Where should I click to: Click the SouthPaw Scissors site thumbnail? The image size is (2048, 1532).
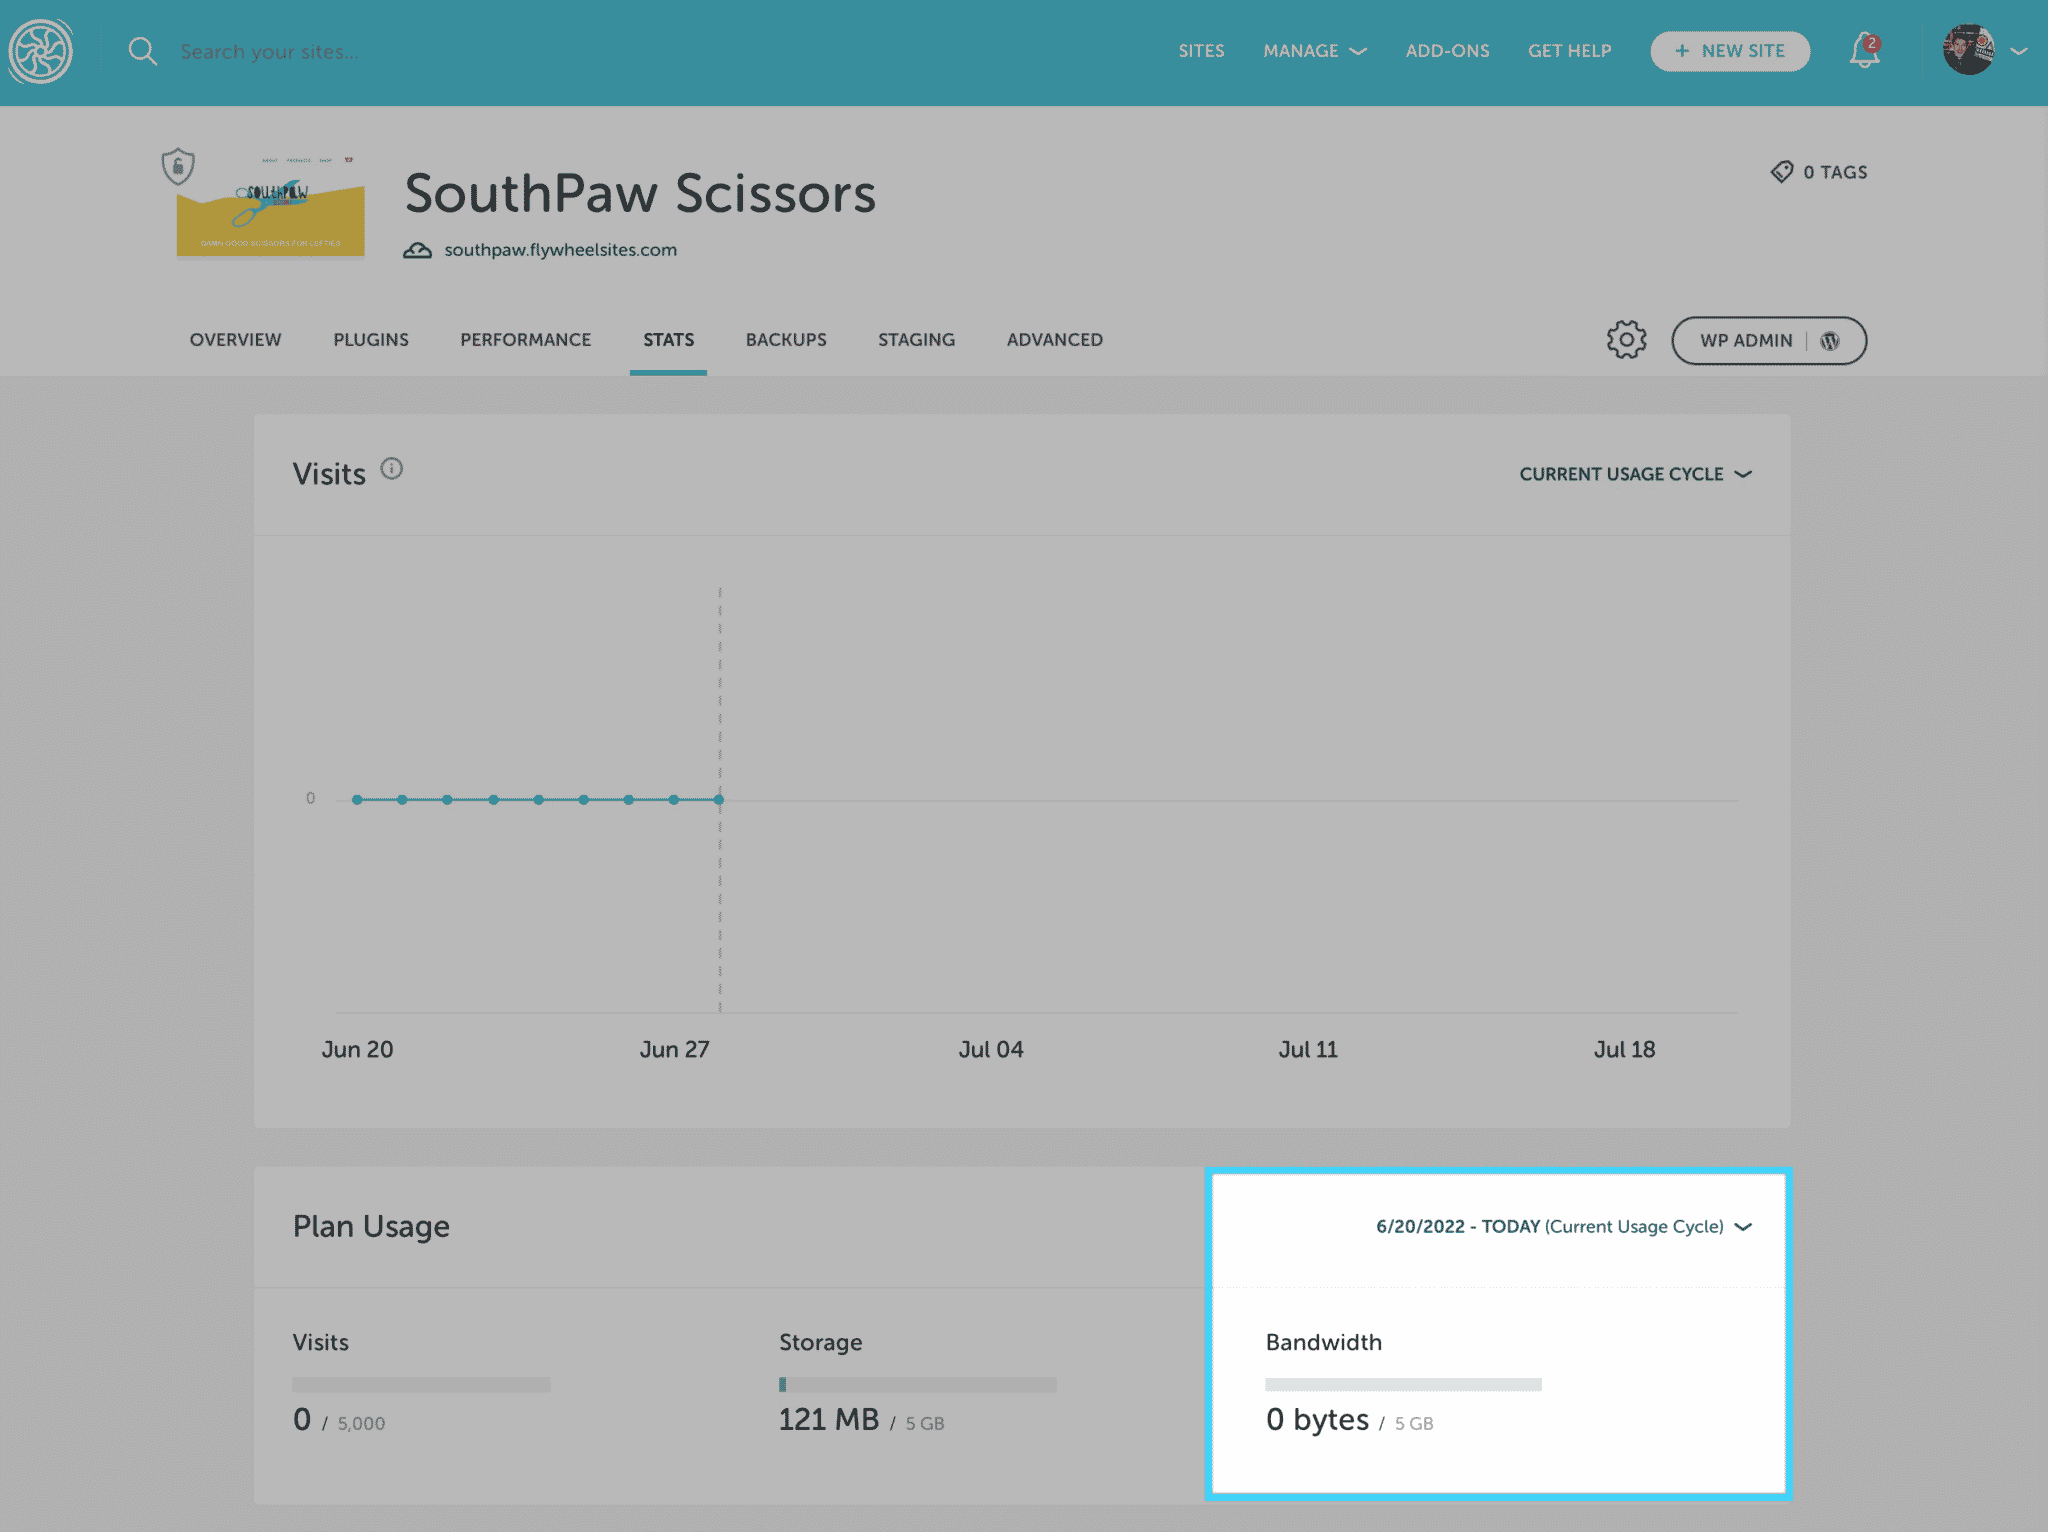tap(271, 207)
